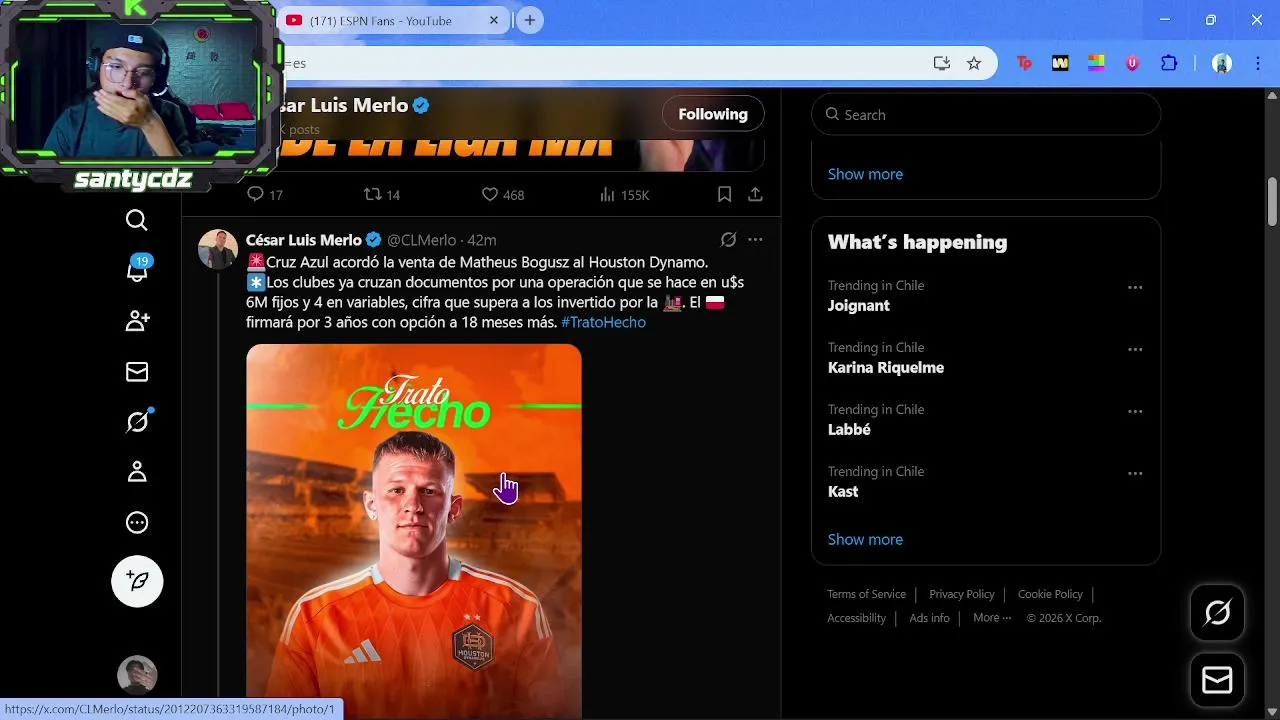This screenshot has height=720, width=1280.
Task: Click the red Tp extension icon
Action: click(1024, 63)
